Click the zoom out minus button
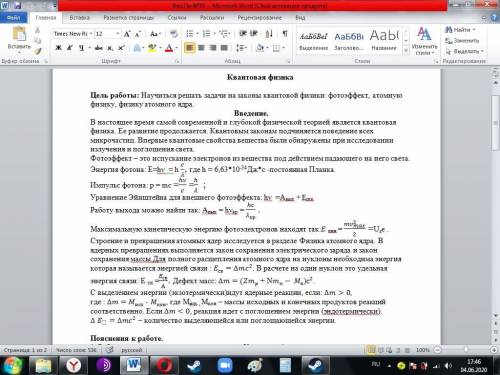The image size is (500, 375). [438, 350]
